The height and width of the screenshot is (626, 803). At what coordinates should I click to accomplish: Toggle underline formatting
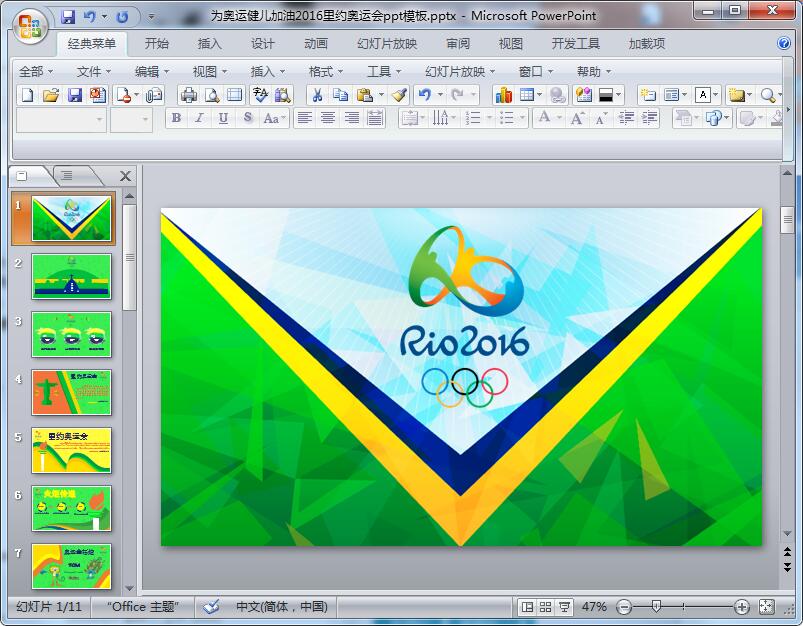tap(223, 118)
